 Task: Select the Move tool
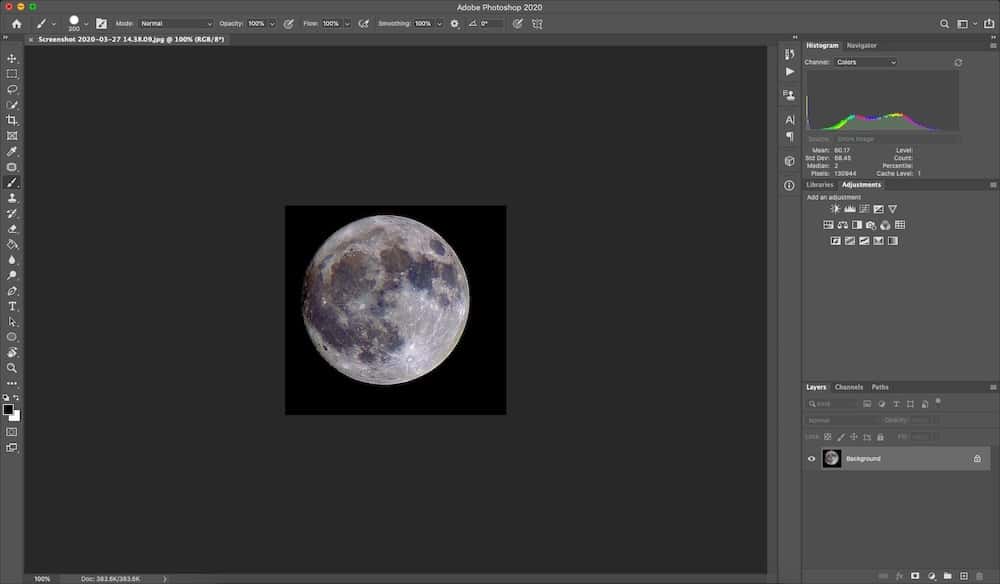click(11, 59)
